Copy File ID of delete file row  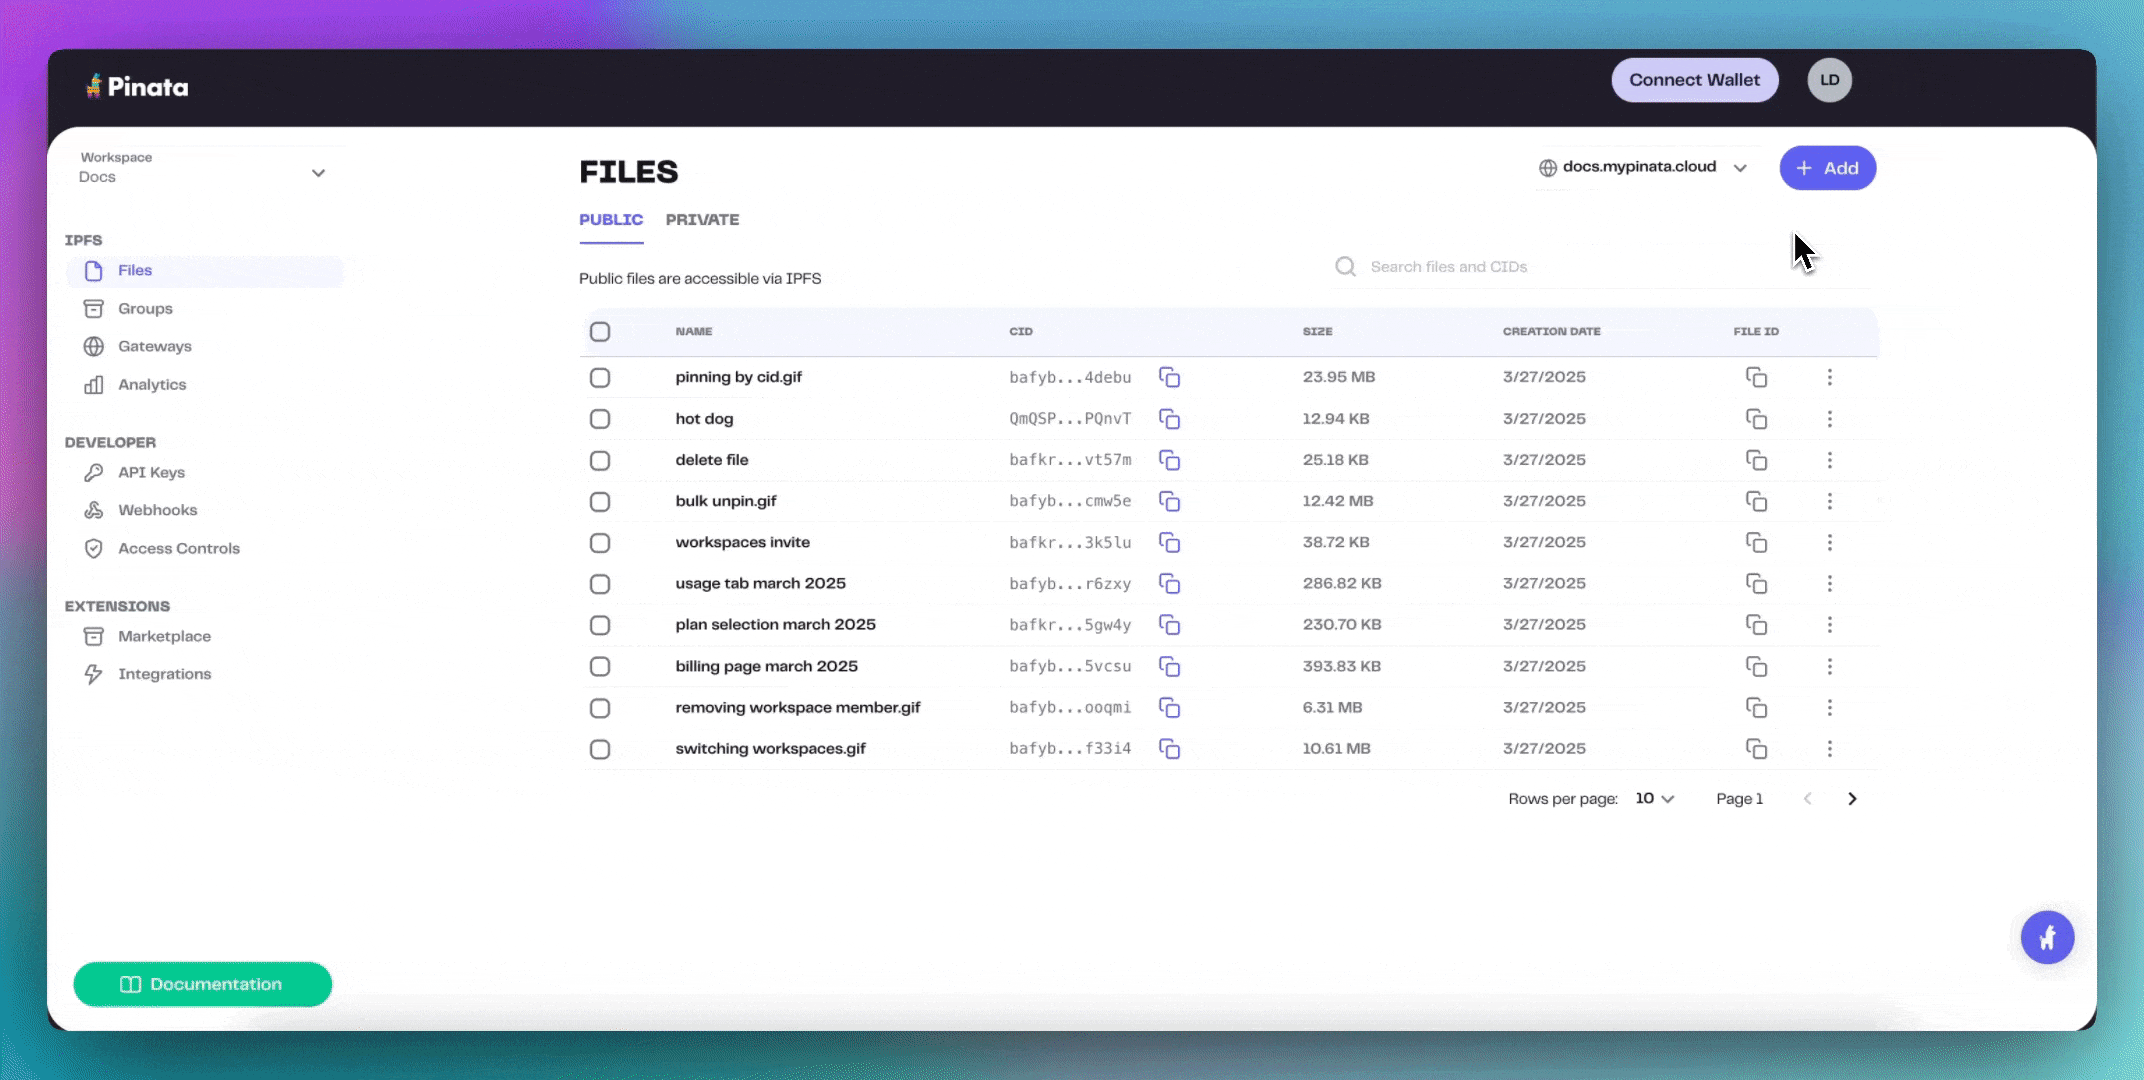point(1756,460)
